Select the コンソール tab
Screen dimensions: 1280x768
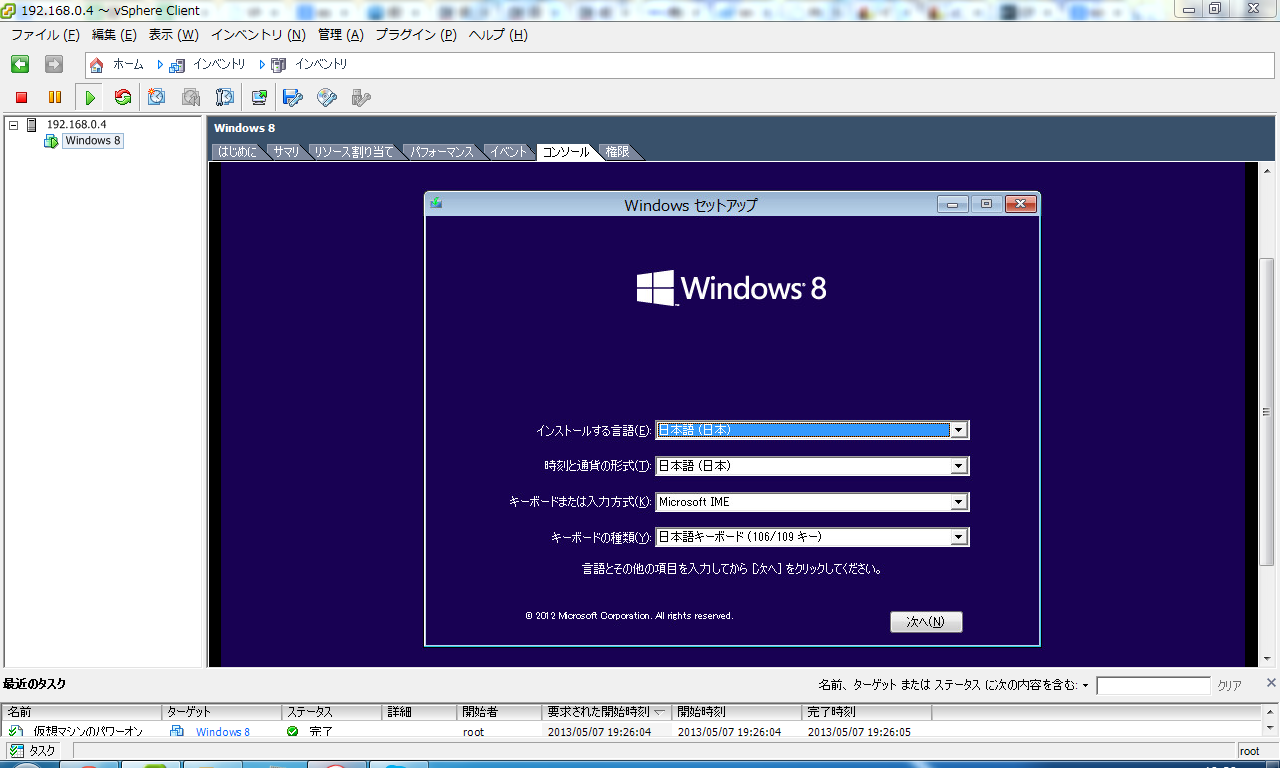pos(566,152)
